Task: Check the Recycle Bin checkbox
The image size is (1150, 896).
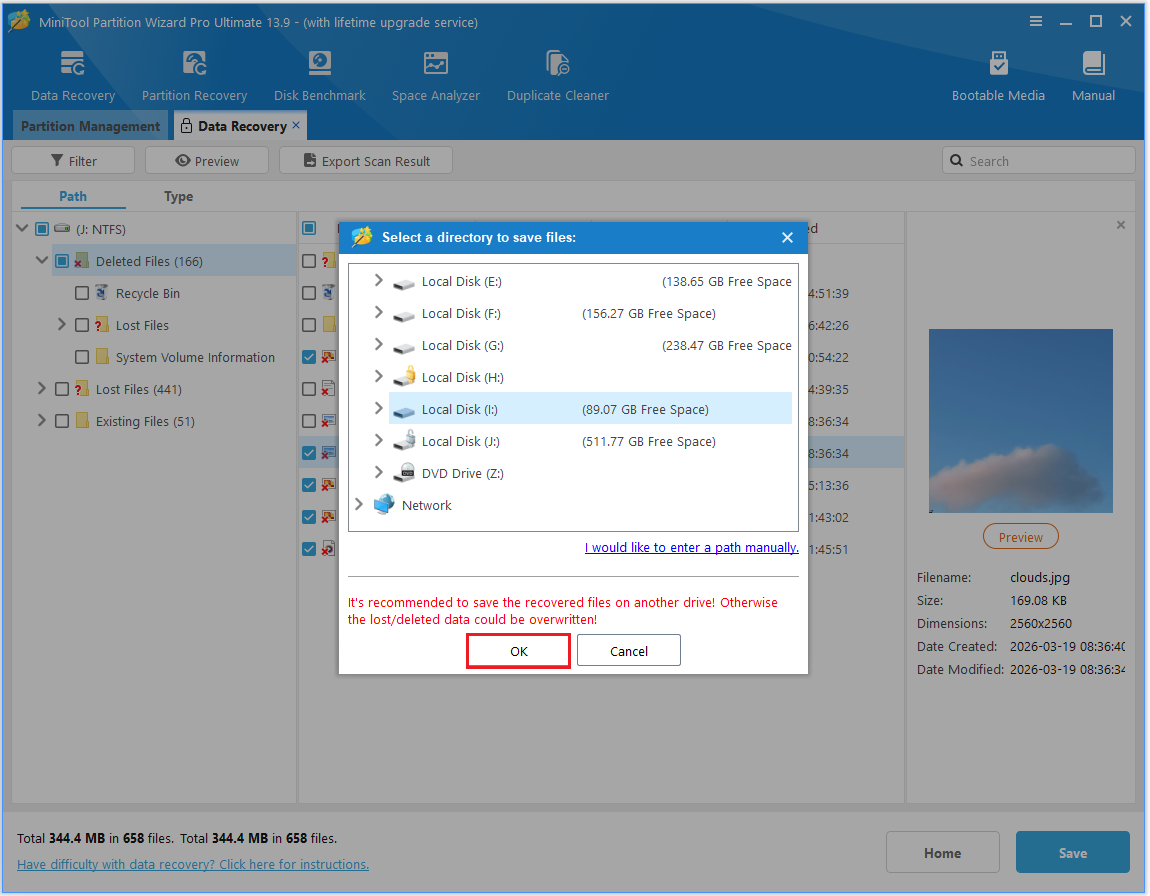Action: click(x=82, y=293)
